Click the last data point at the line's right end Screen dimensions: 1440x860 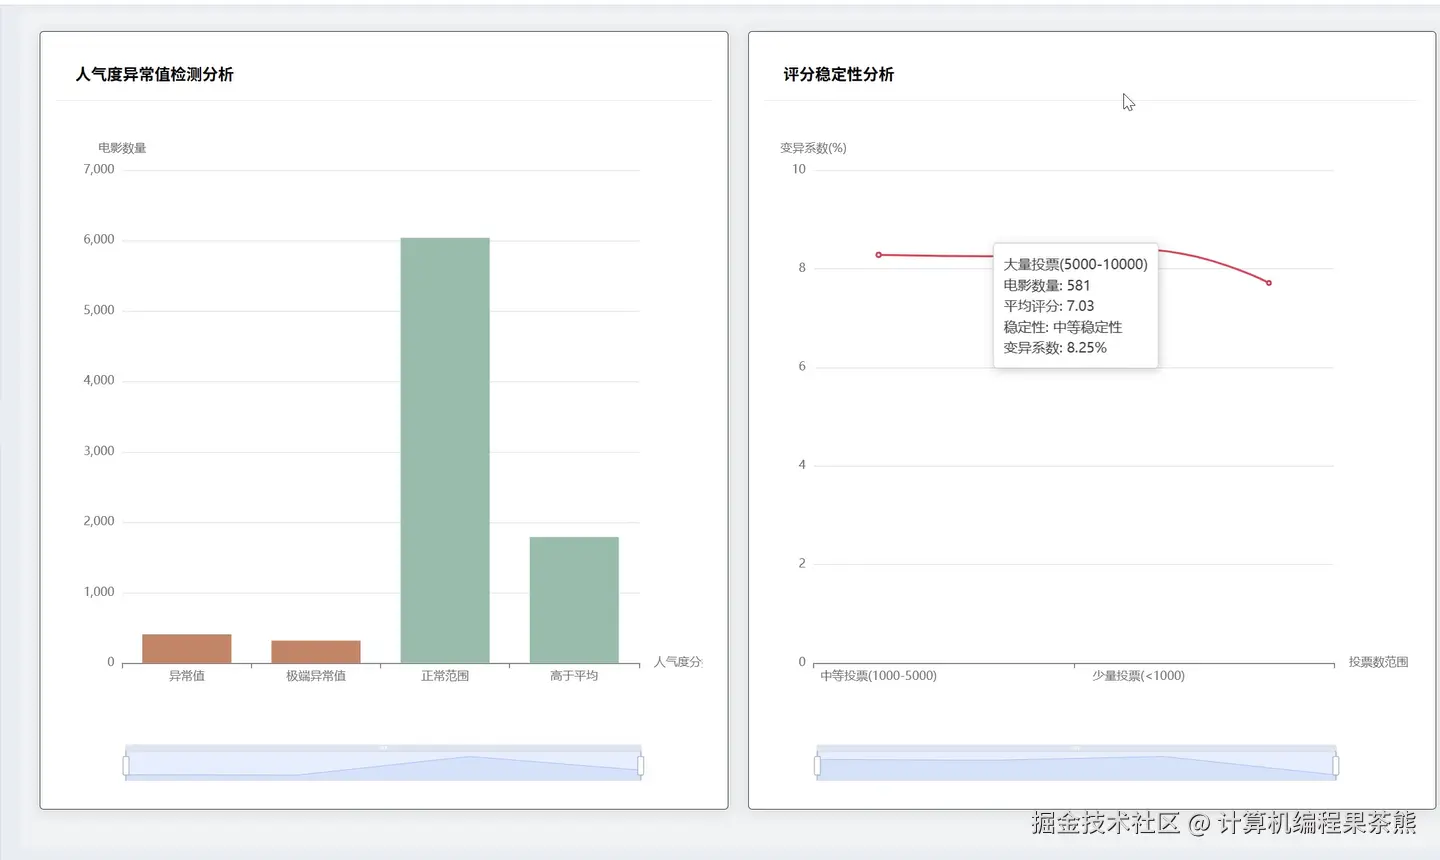(1269, 283)
